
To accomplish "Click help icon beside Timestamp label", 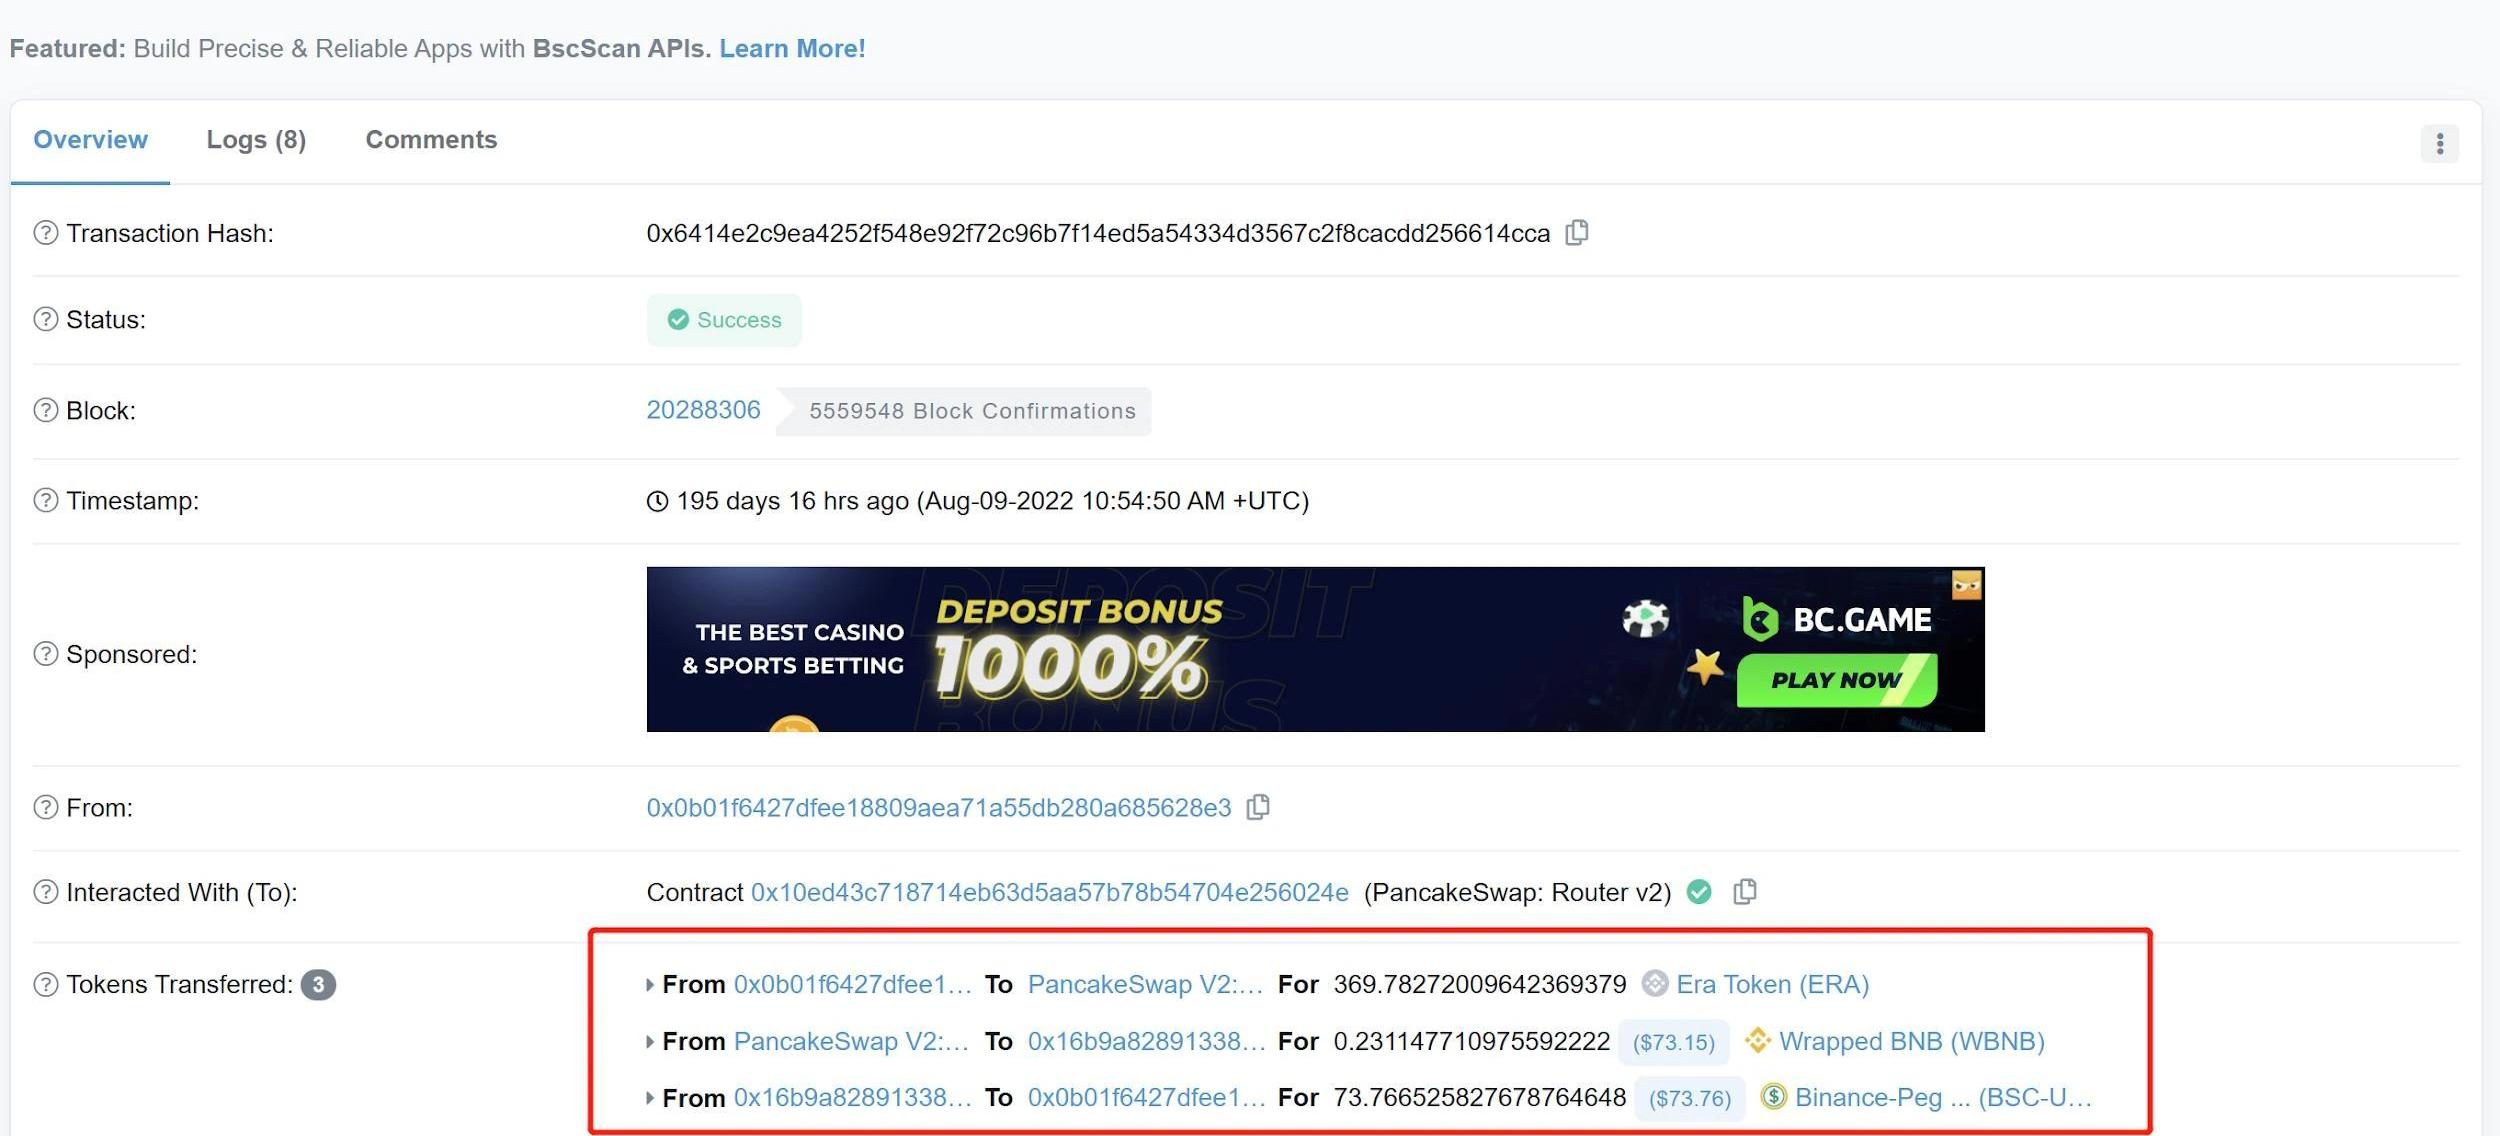I will tap(46, 500).
